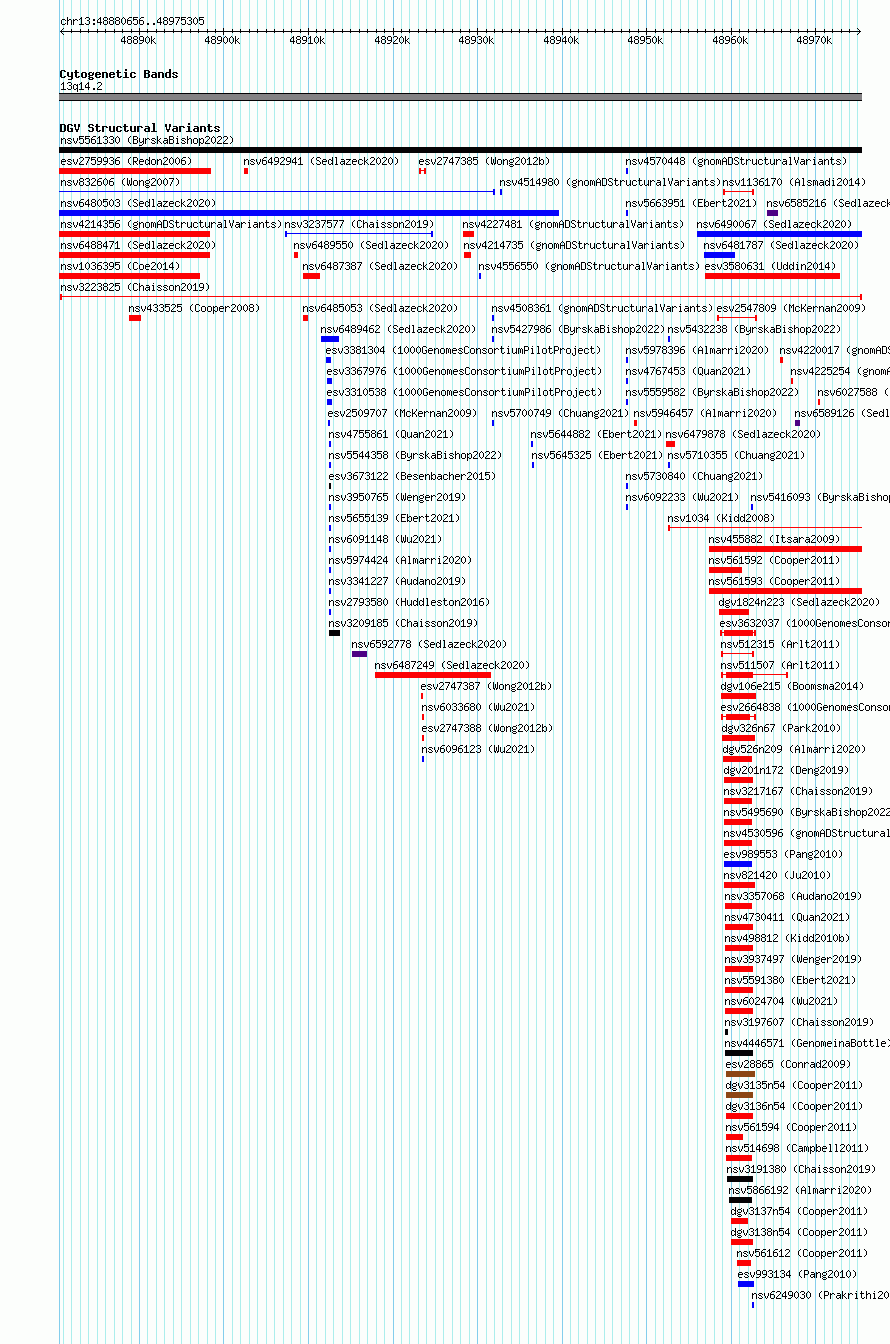Open dgv106e215 (Boomsma2014) variant
Image resolution: width=890 pixels, height=1344 pixels.
pos(792,686)
